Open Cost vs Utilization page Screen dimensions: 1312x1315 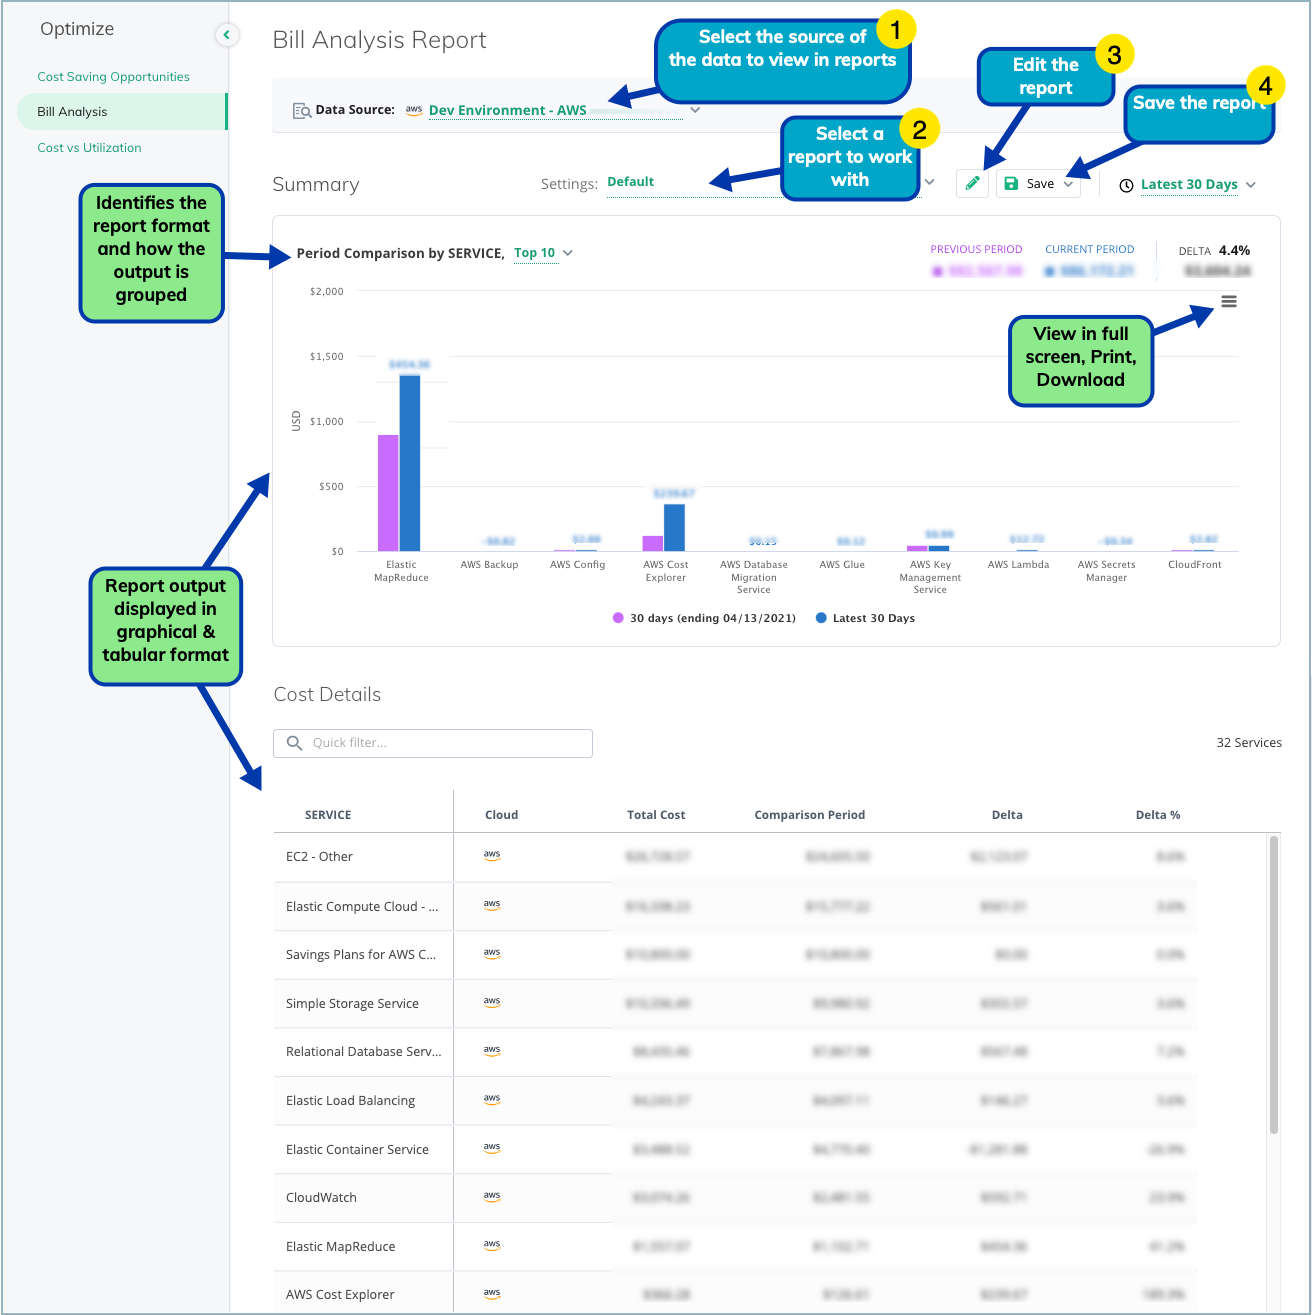(89, 148)
